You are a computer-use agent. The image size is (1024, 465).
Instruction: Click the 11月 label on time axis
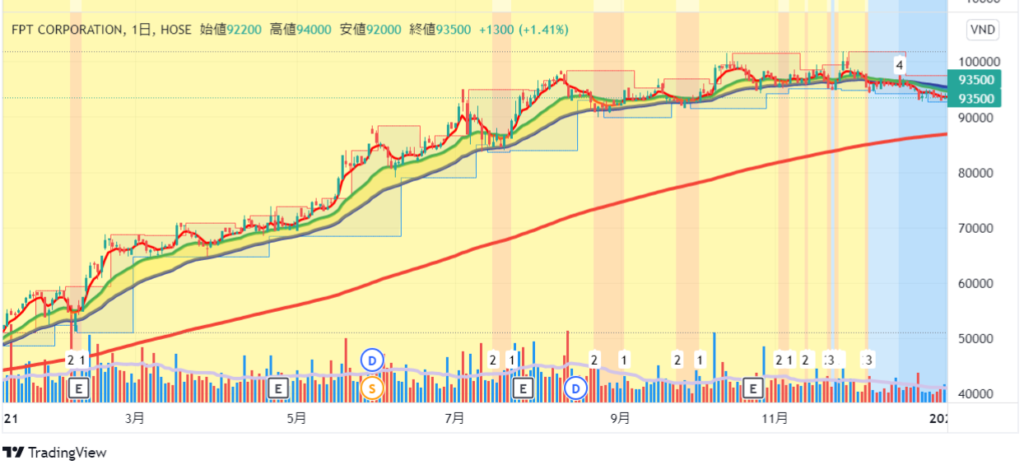(x=775, y=418)
